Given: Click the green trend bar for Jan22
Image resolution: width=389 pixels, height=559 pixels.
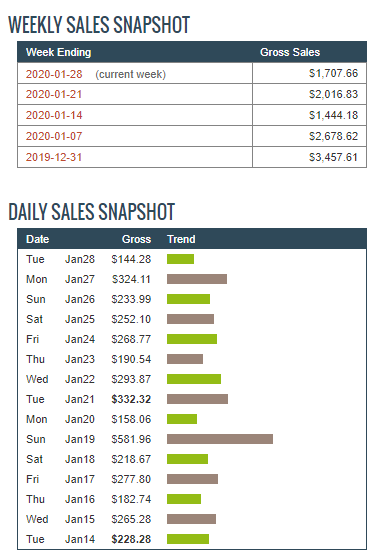Looking at the screenshot, I should tap(194, 379).
